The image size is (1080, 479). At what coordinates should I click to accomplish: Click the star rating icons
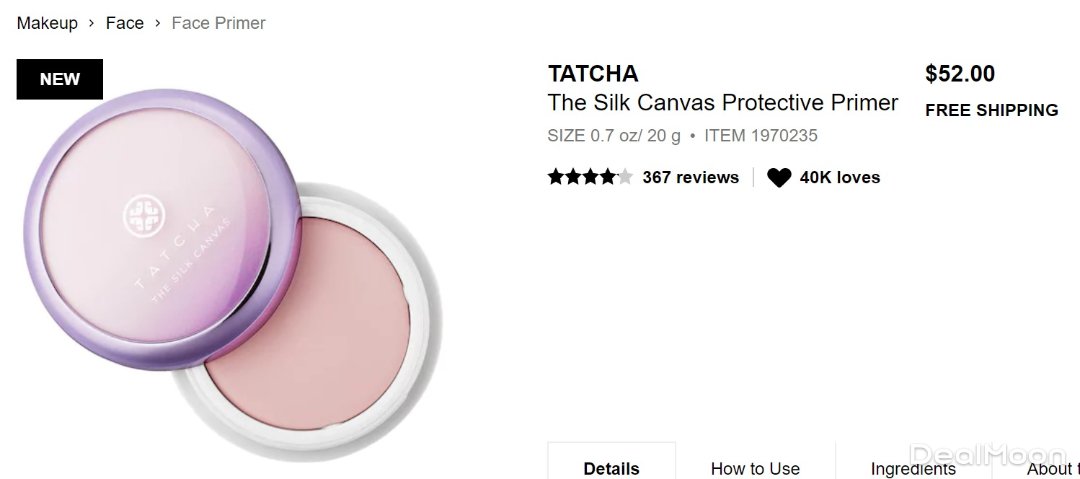(590, 178)
